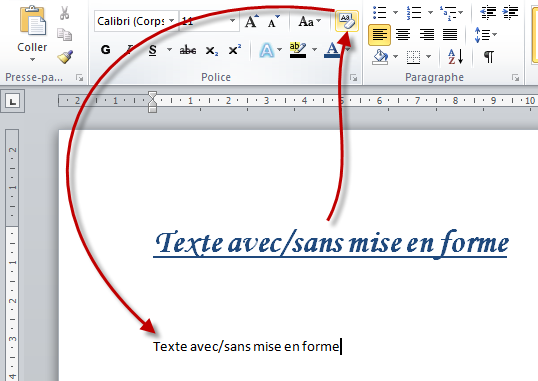Toggle superscript X² button
This screenshot has width=538, height=381.
coord(235,50)
